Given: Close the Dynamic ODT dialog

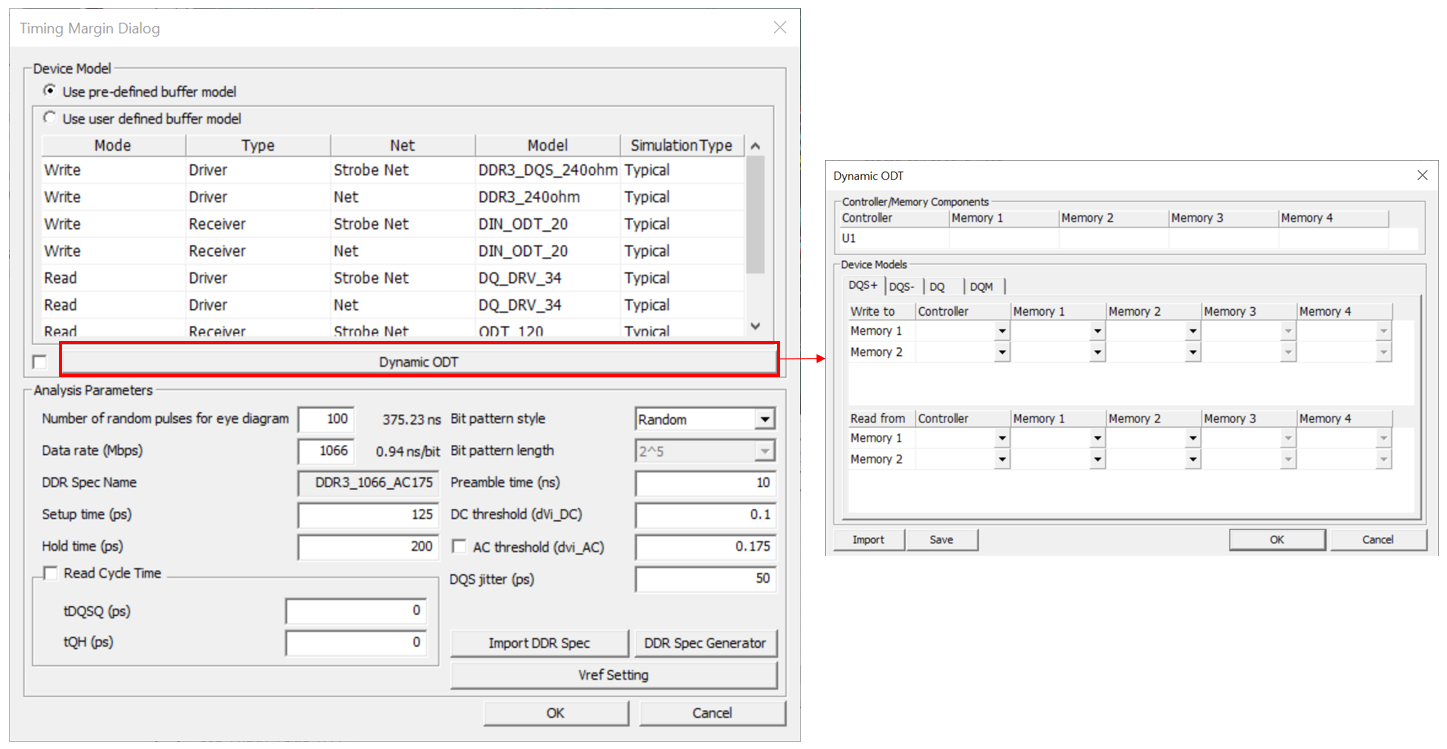Looking at the screenshot, I should pyautogui.click(x=1422, y=175).
